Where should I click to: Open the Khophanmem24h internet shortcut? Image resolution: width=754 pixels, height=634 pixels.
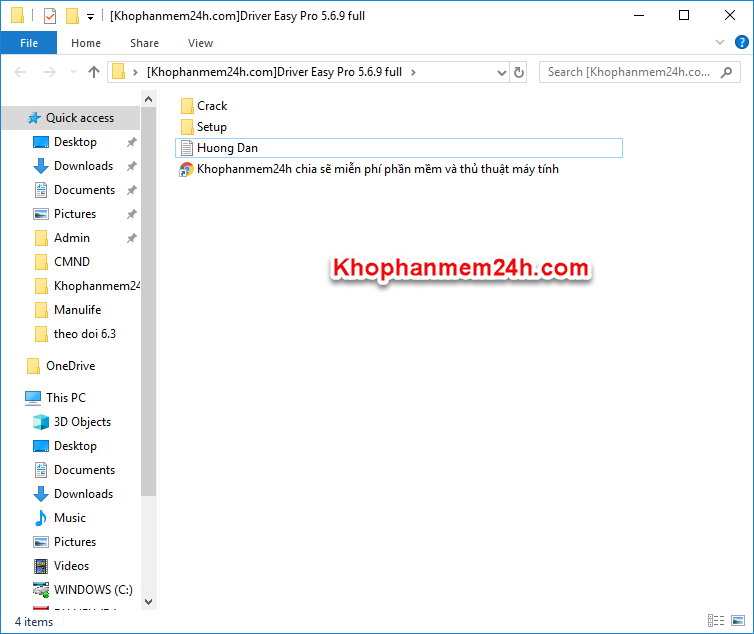pos(377,169)
